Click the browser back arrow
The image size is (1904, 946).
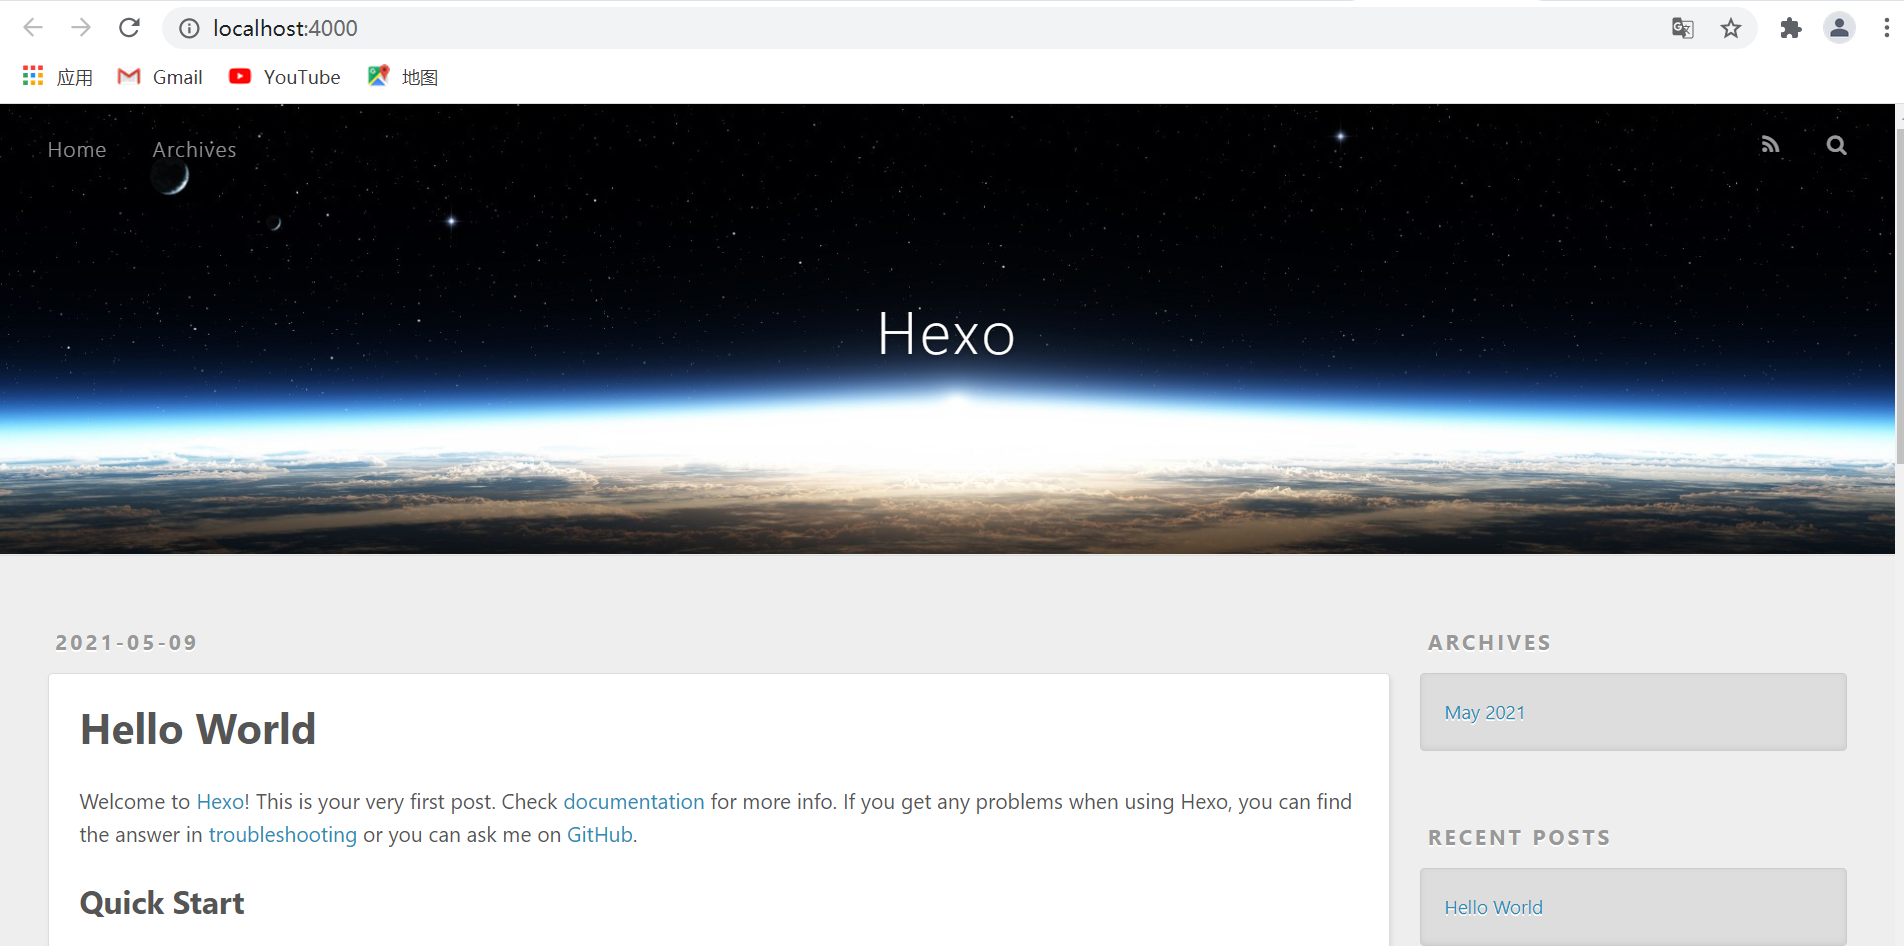[33, 28]
